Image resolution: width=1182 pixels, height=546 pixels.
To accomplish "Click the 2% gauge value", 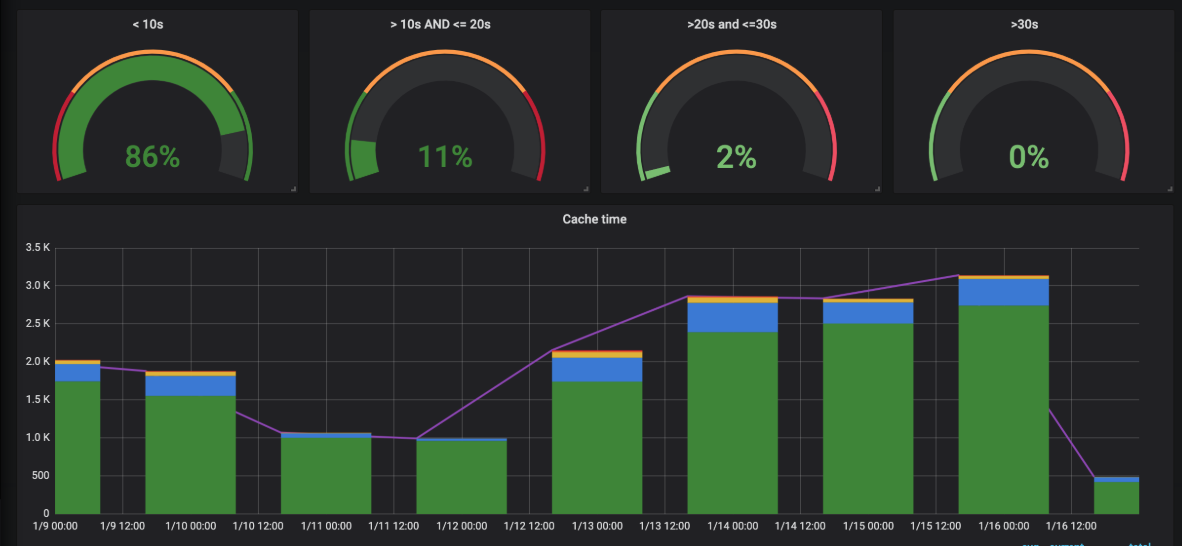I will (736, 157).
